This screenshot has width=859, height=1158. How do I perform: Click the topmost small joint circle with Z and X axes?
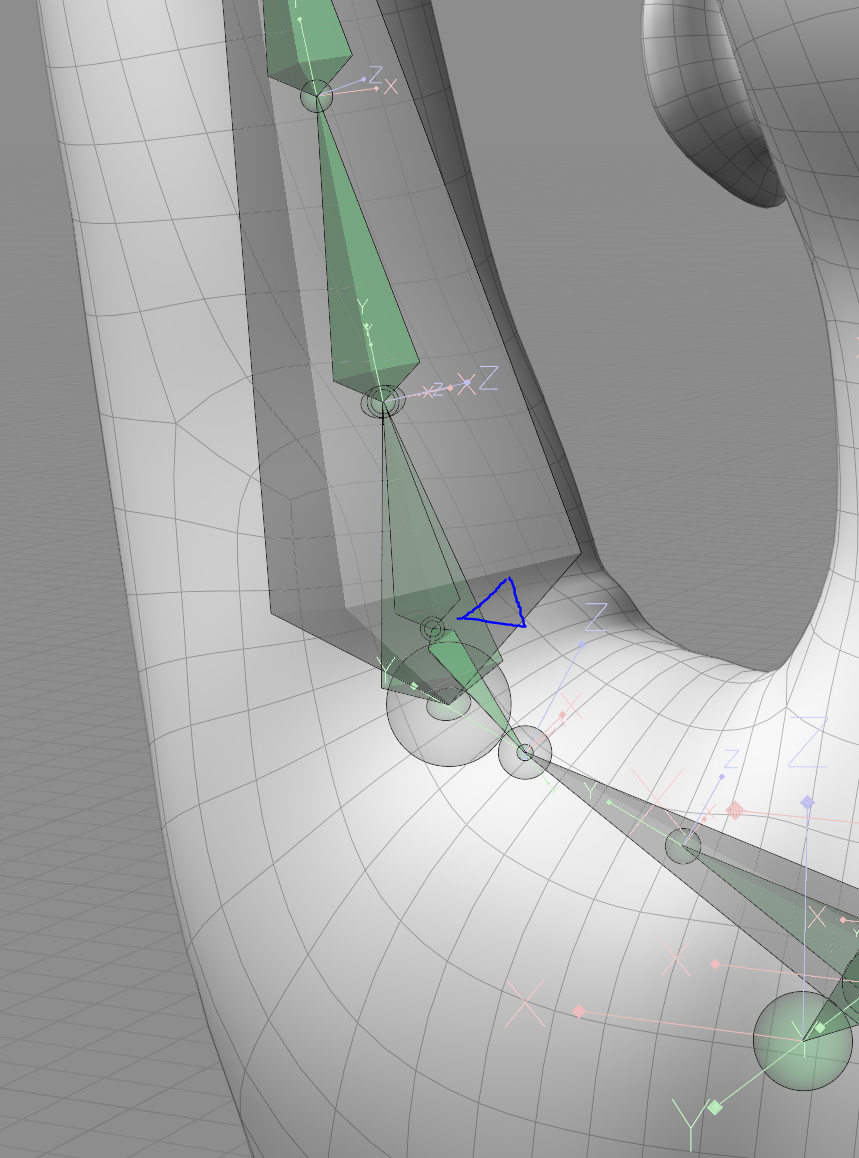pos(317,96)
